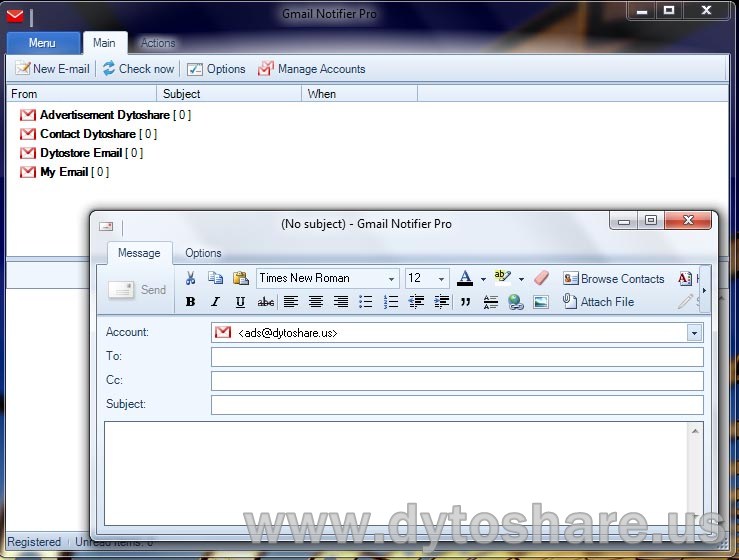The width and height of the screenshot is (739, 560).
Task: Toggle Underline formatting
Action: (240, 302)
